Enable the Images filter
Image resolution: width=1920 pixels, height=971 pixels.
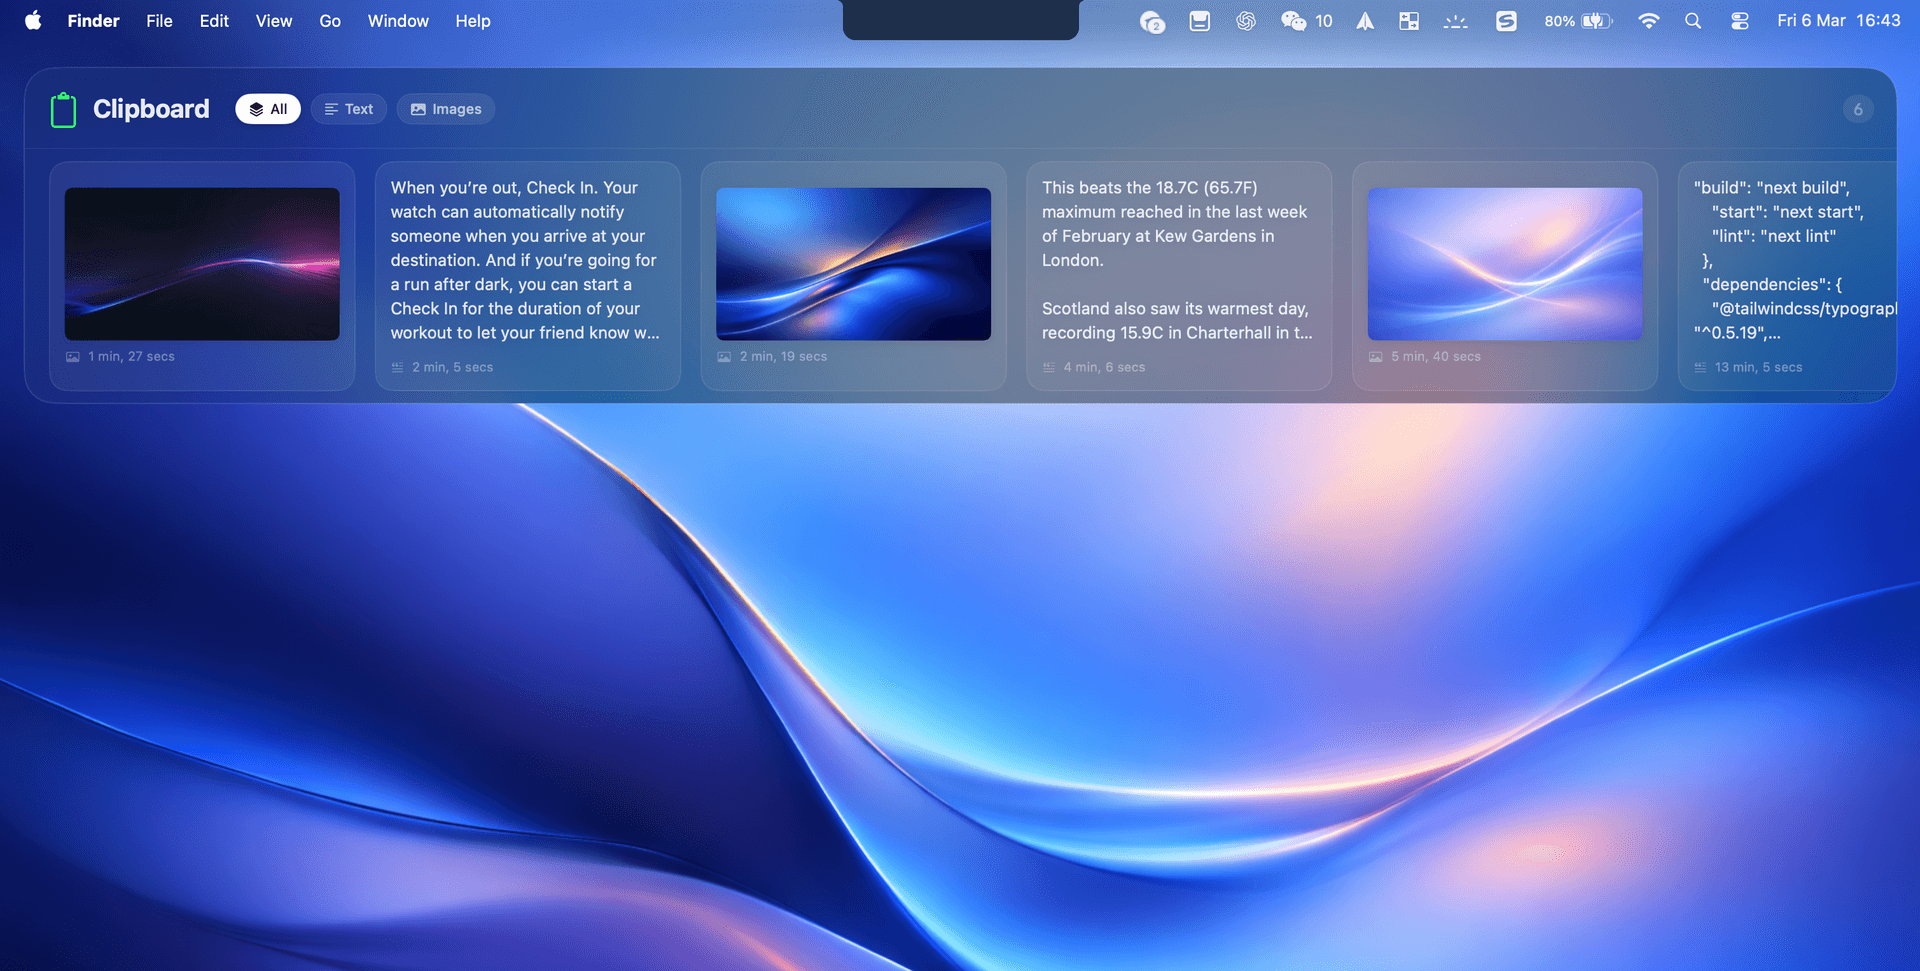point(445,109)
